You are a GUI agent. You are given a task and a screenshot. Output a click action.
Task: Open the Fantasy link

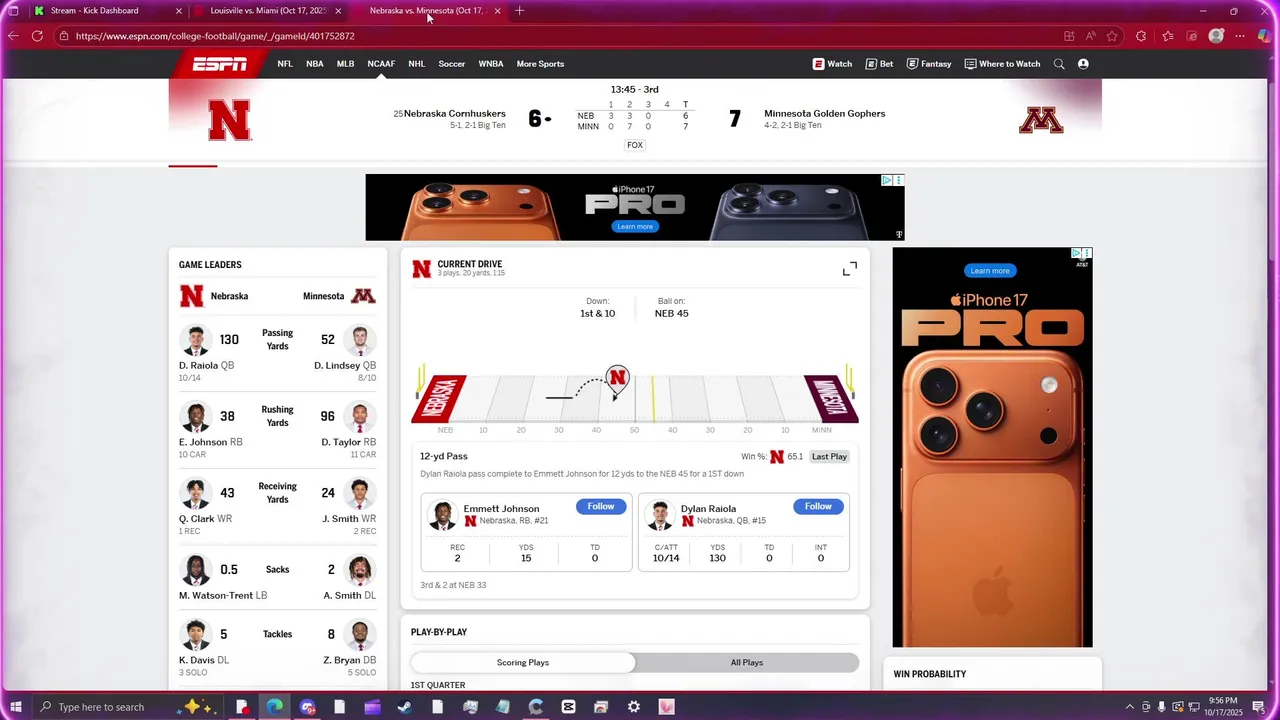pyautogui.click(x=929, y=64)
